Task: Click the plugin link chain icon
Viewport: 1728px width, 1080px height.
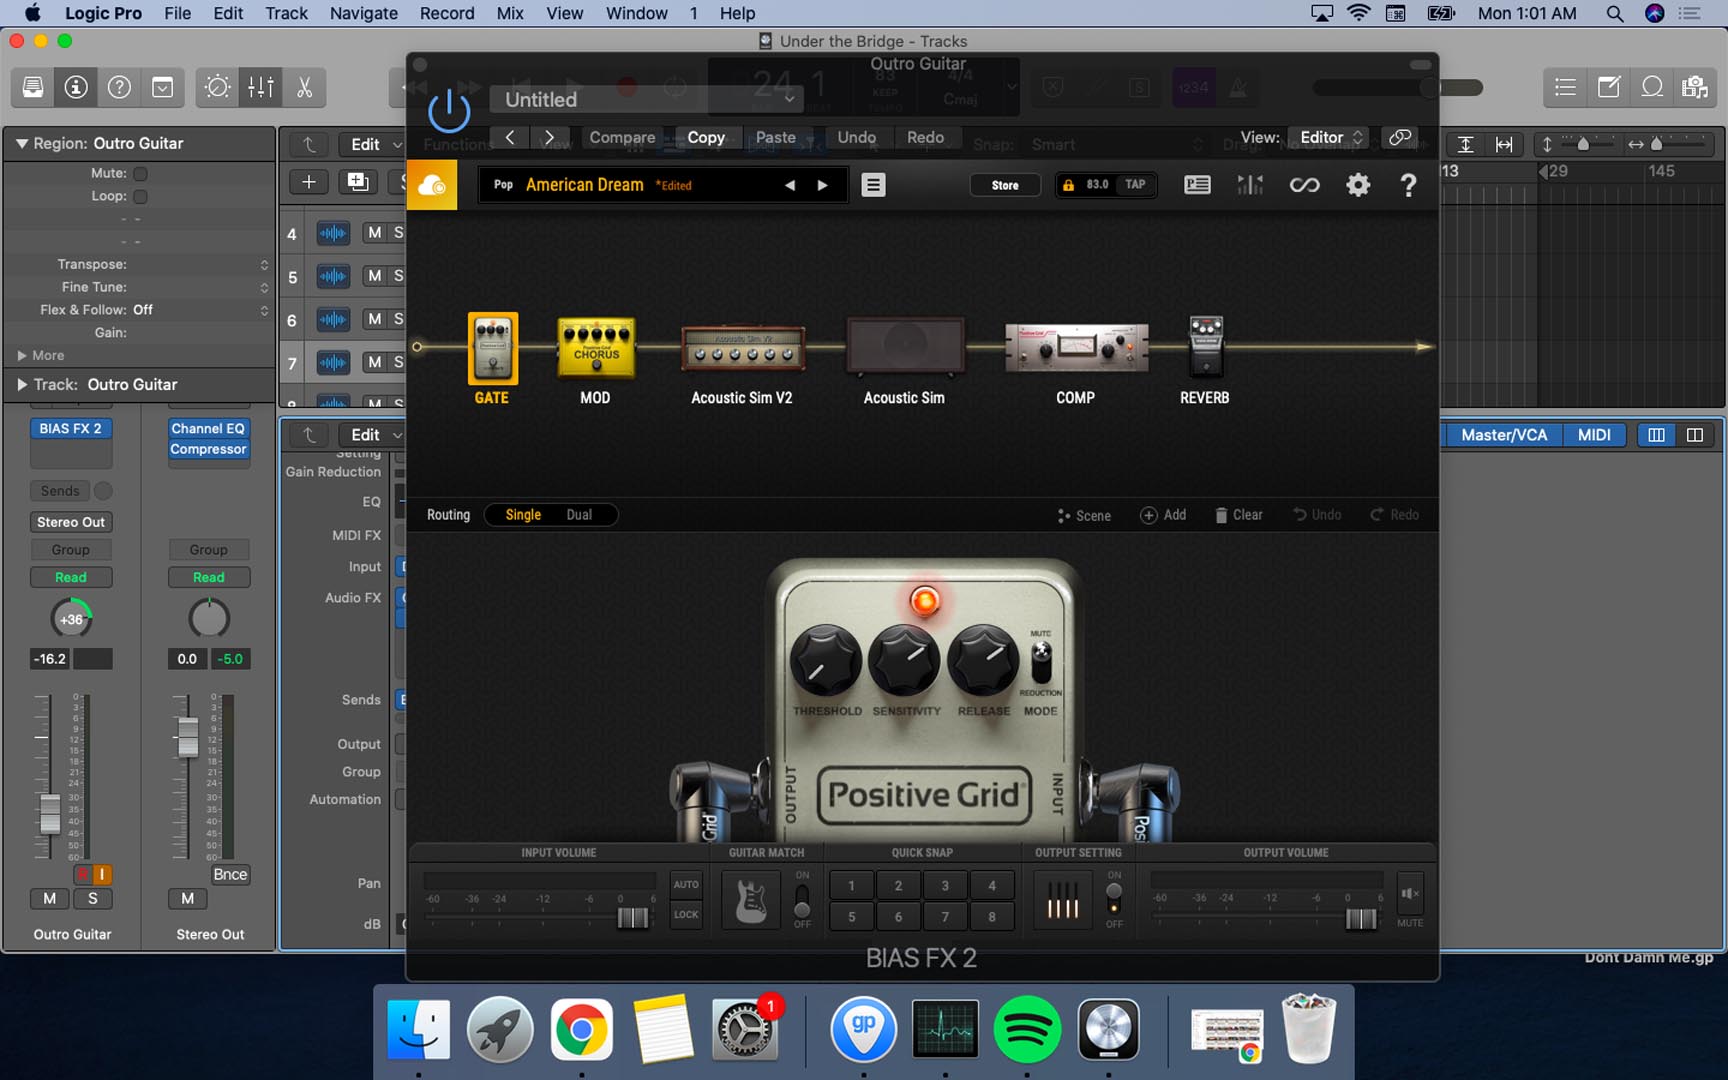Action: pos(1400,137)
